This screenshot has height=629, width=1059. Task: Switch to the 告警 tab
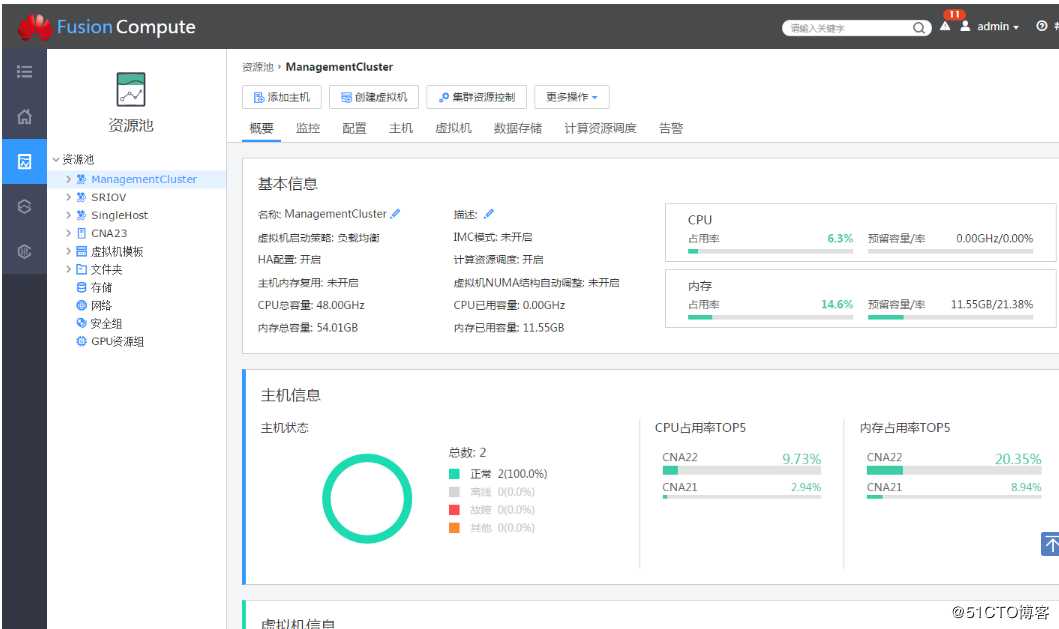[x=671, y=128]
